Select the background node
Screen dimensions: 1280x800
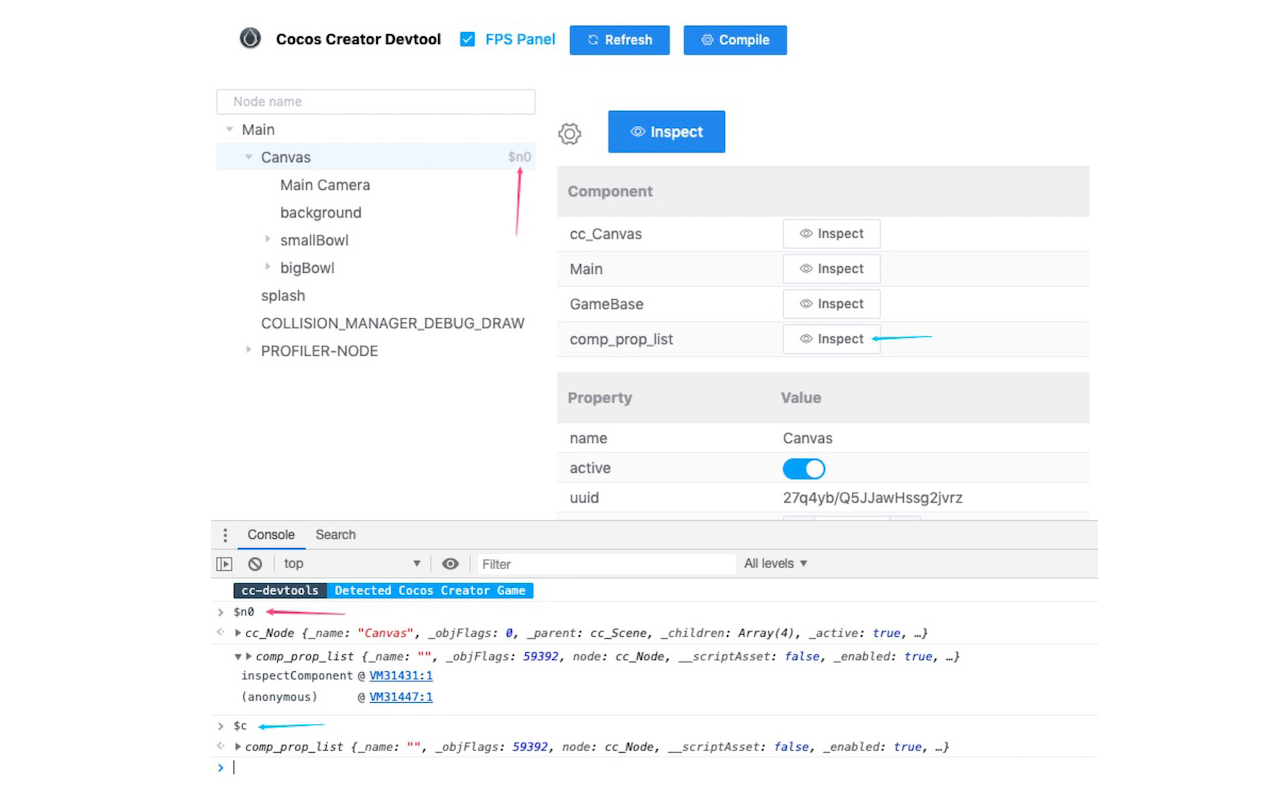pos(321,212)
